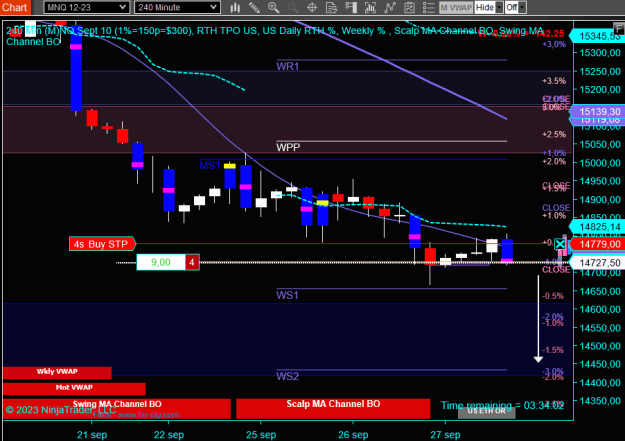Open the chart properties icon
This screenshot has width=625, height=441.
(x=409, y=8)
